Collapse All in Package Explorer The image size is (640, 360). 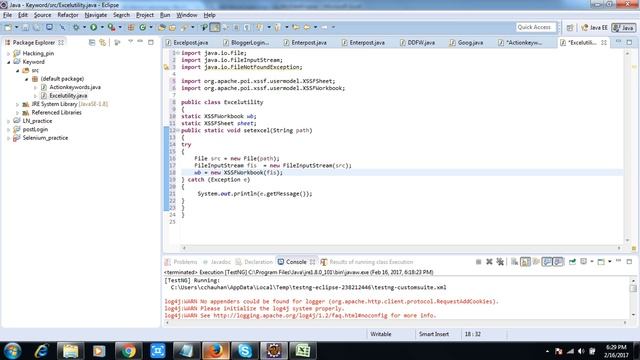92,42
